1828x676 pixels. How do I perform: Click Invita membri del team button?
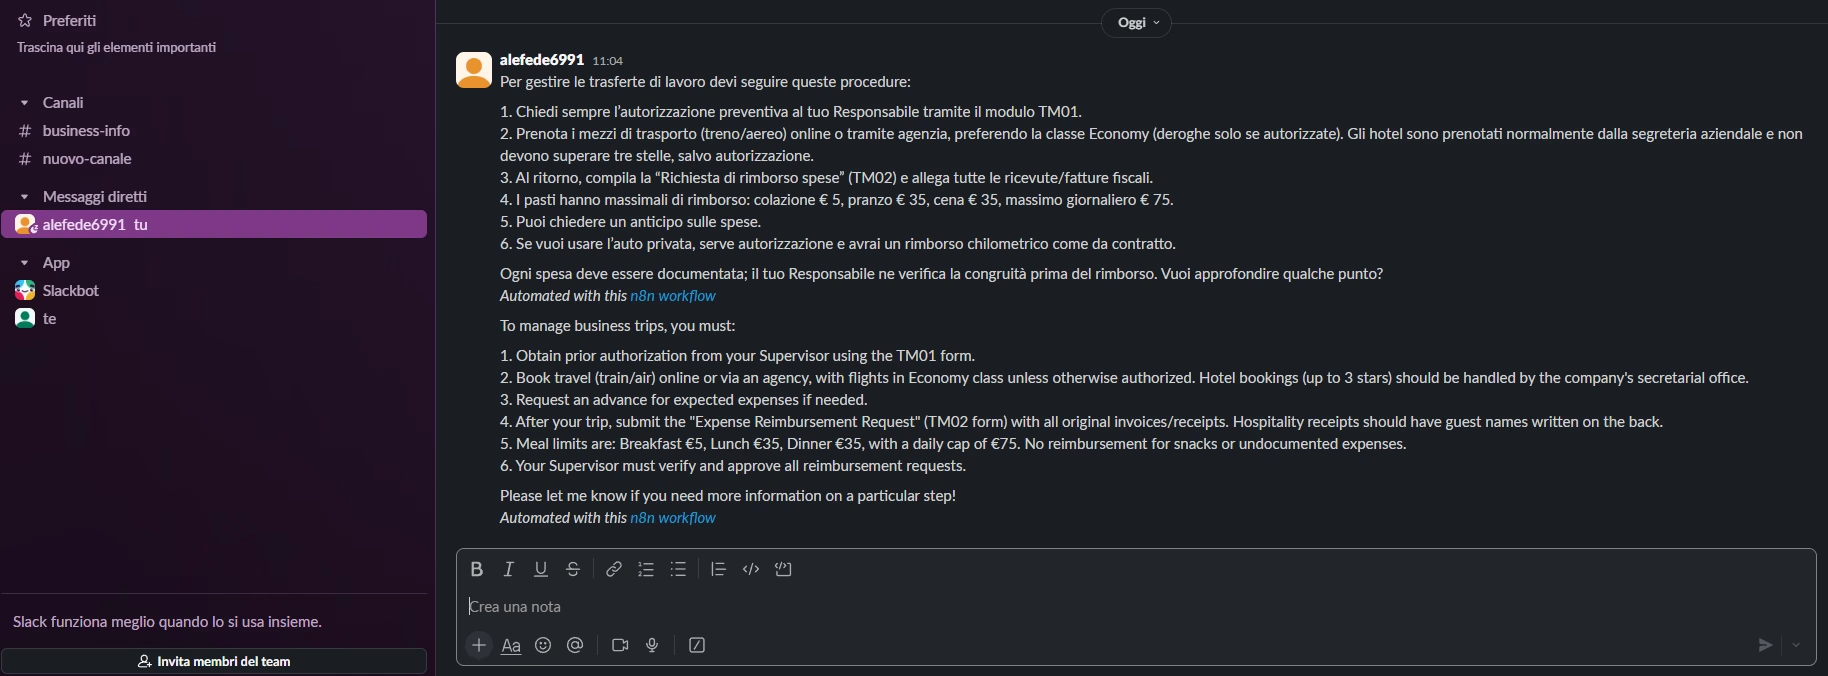(x=214, y=661)
